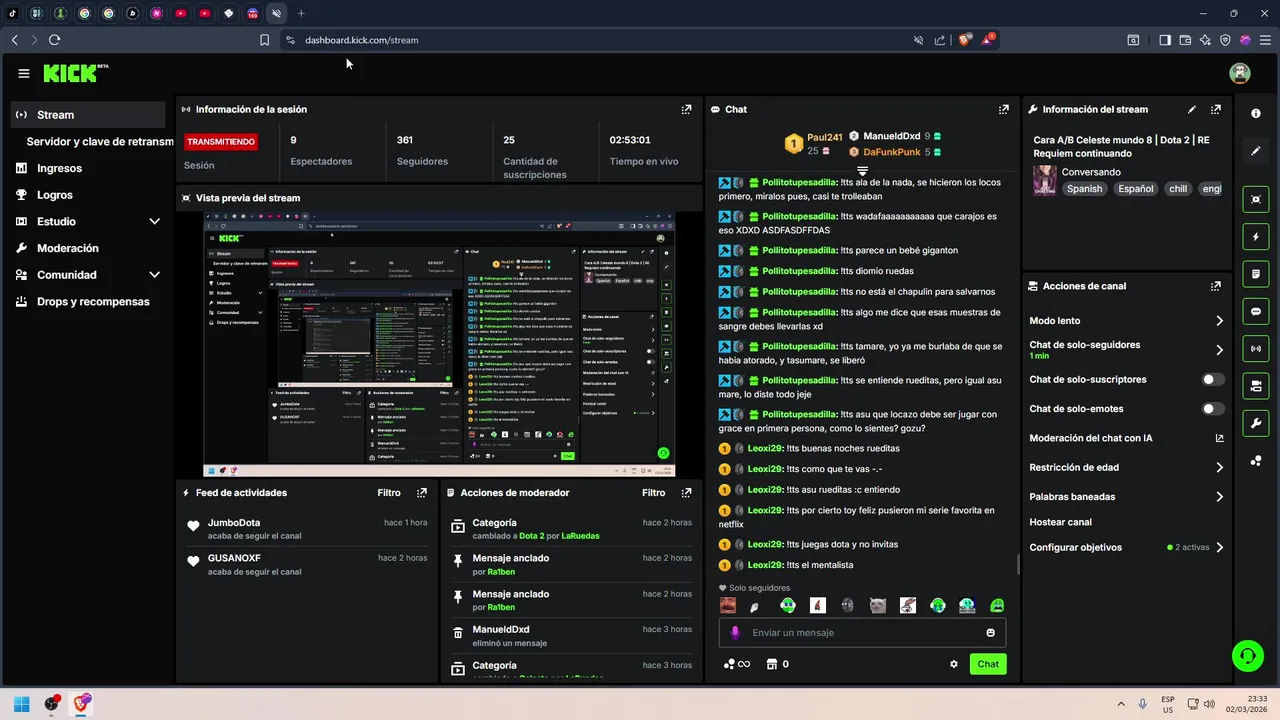Click the channel points infinity icon
Screen dimensions: 1280x720
pyautogui.click(x=736, y=664)
